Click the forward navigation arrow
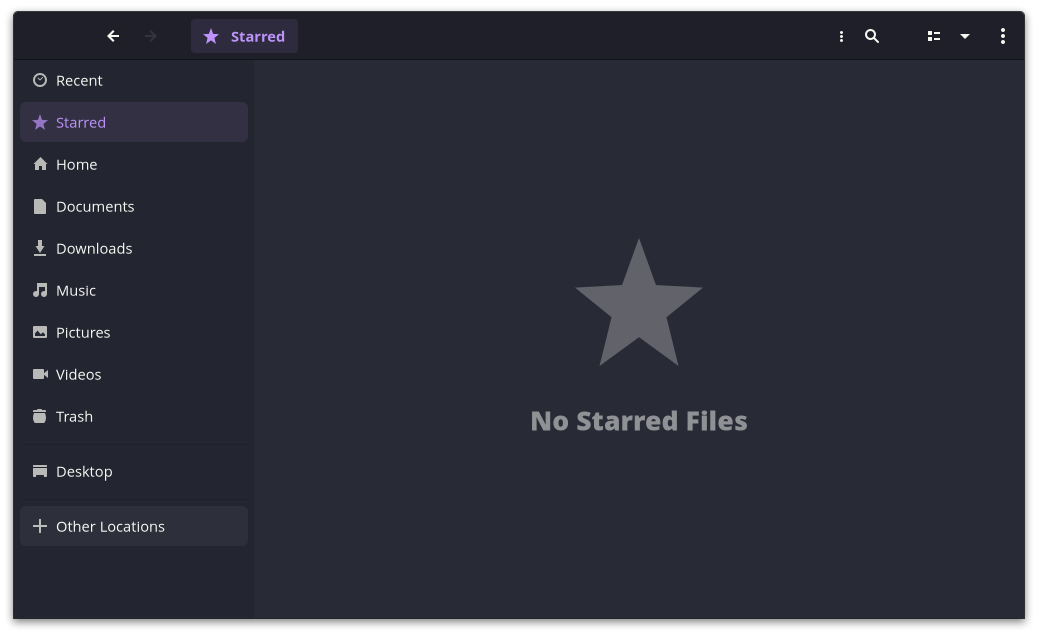Image resolution: width=1038 pixels, height=635 pixels. tap(150, 36)
